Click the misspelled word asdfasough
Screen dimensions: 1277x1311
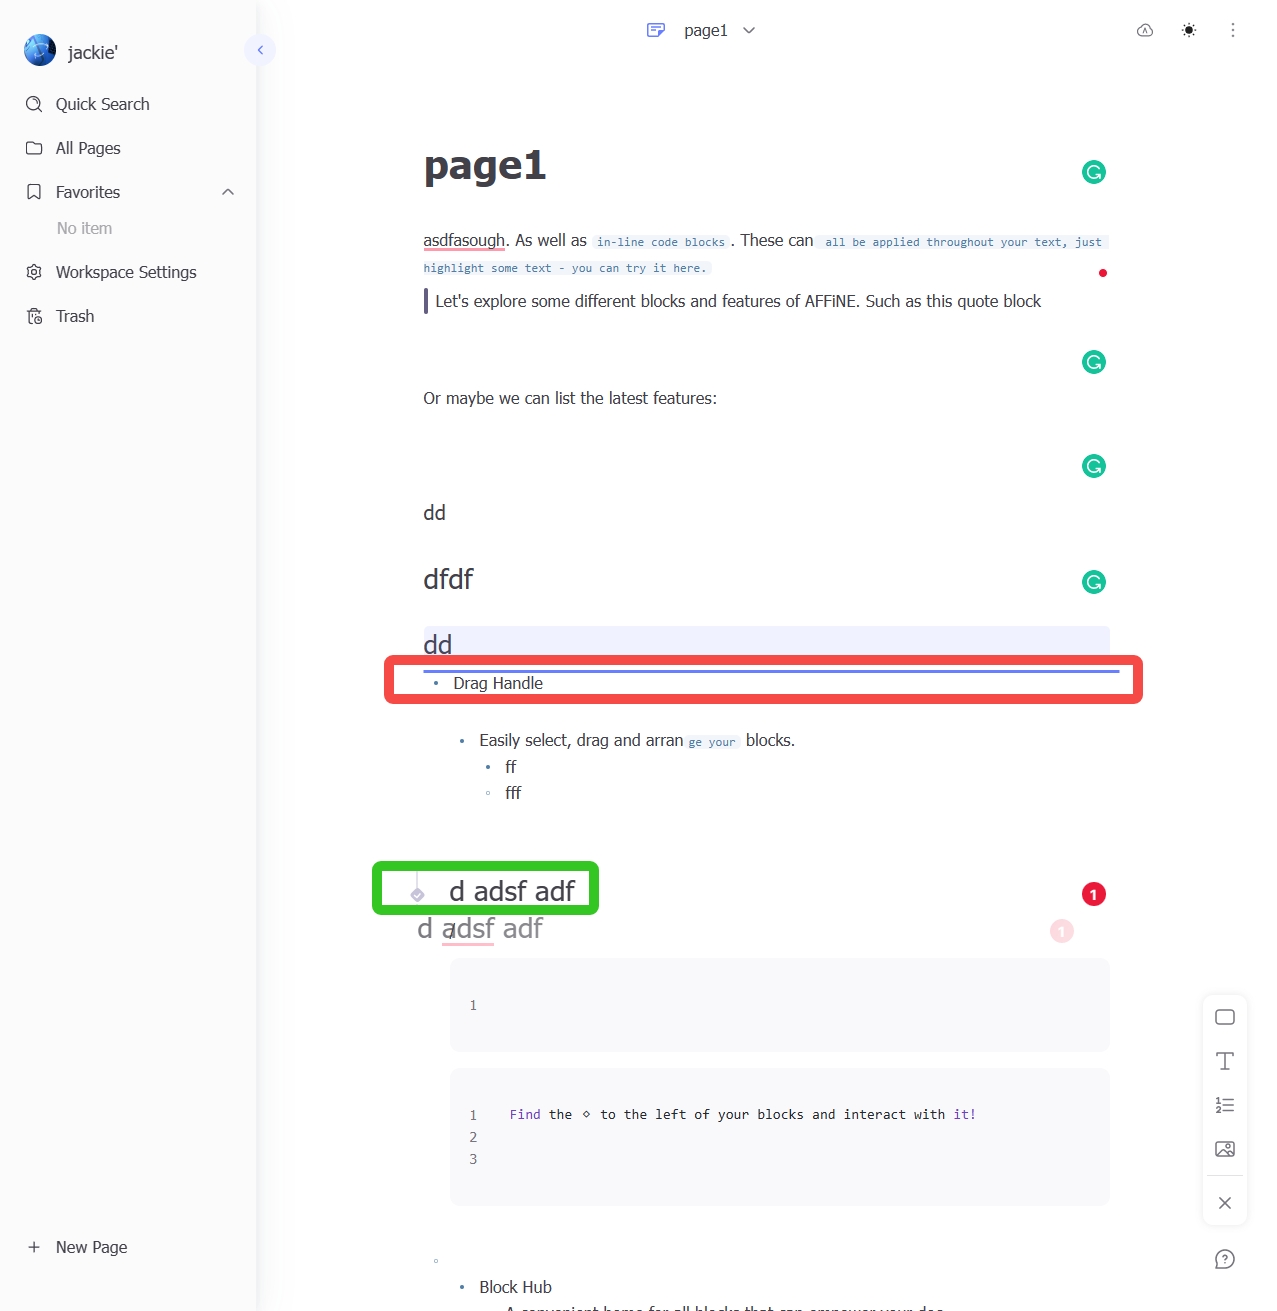464,240
